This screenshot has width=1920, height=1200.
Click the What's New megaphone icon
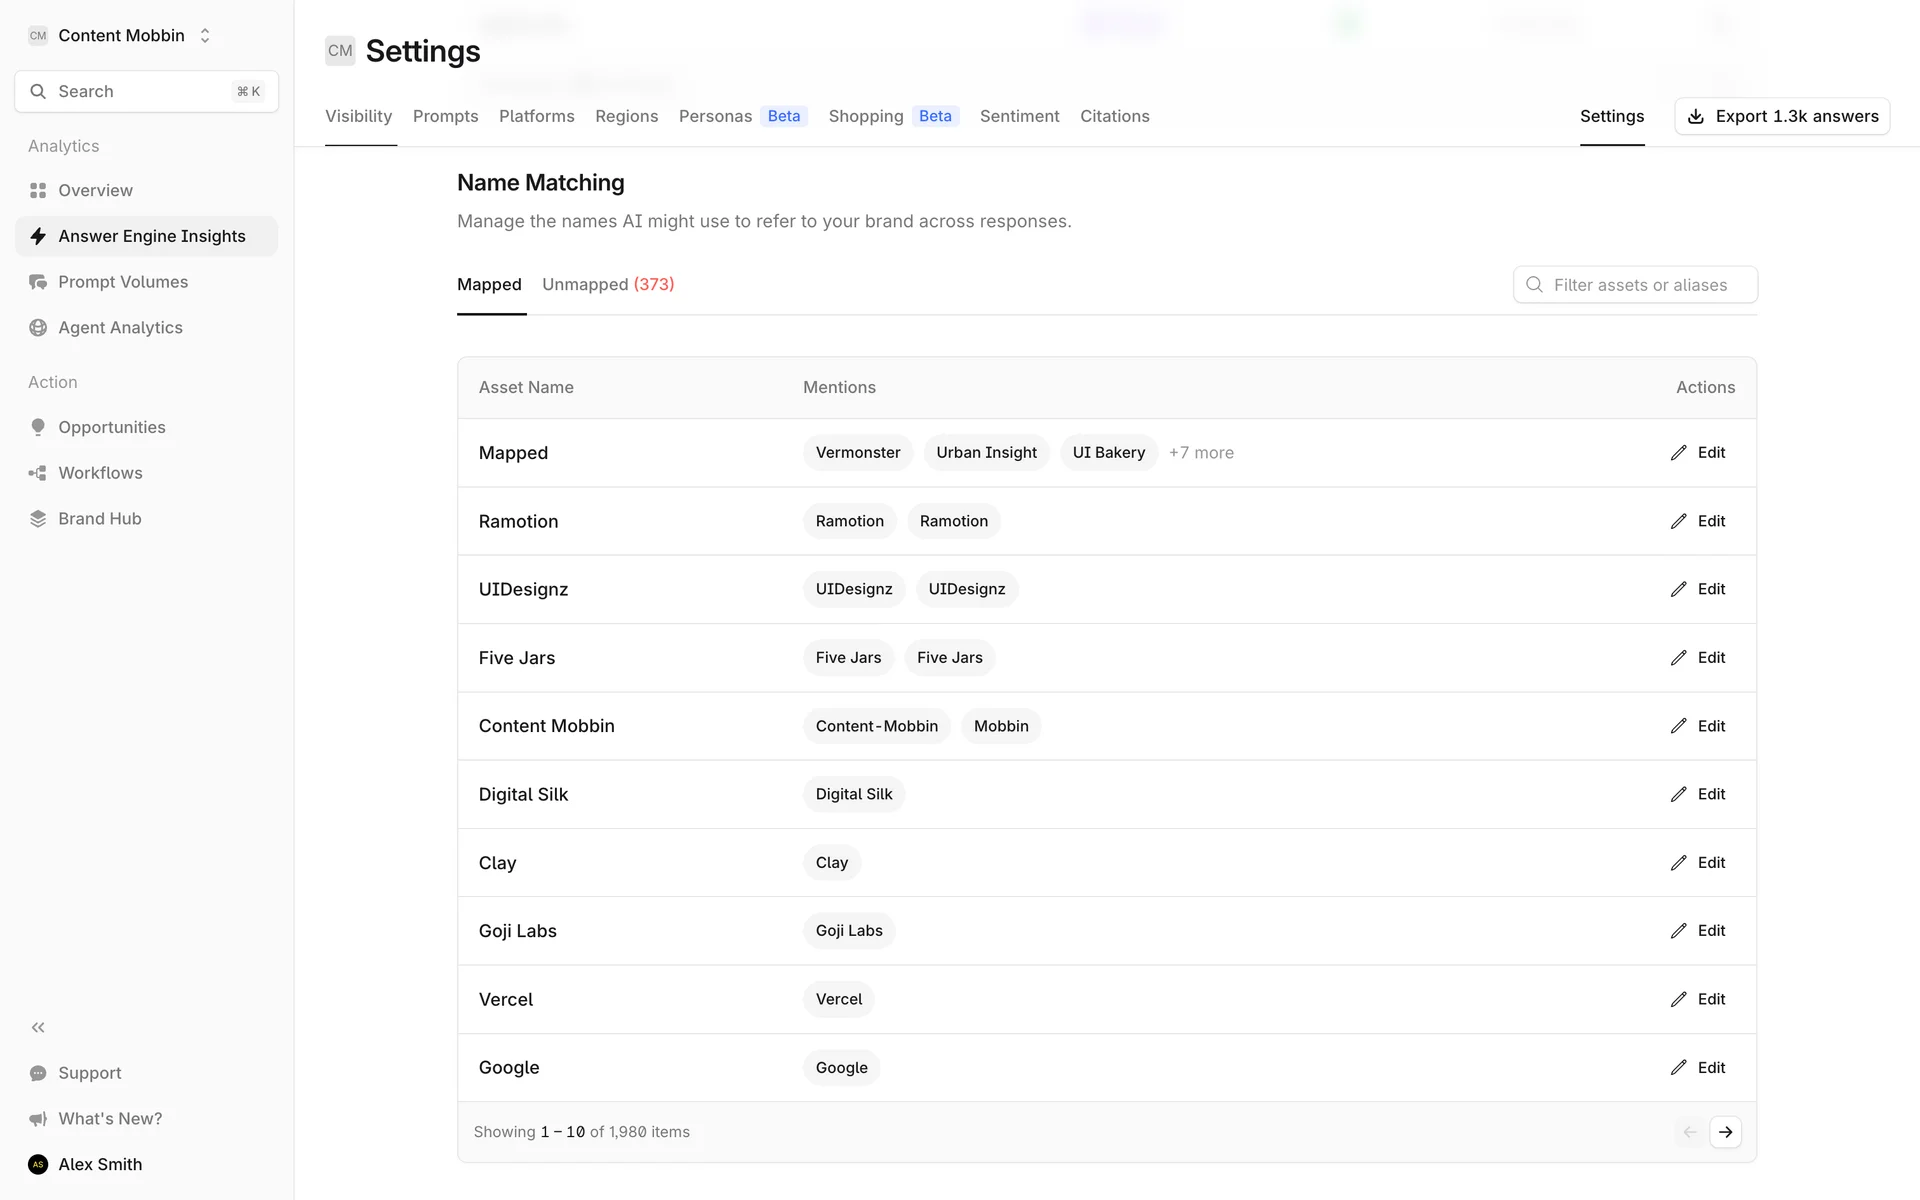[38, 1119]
